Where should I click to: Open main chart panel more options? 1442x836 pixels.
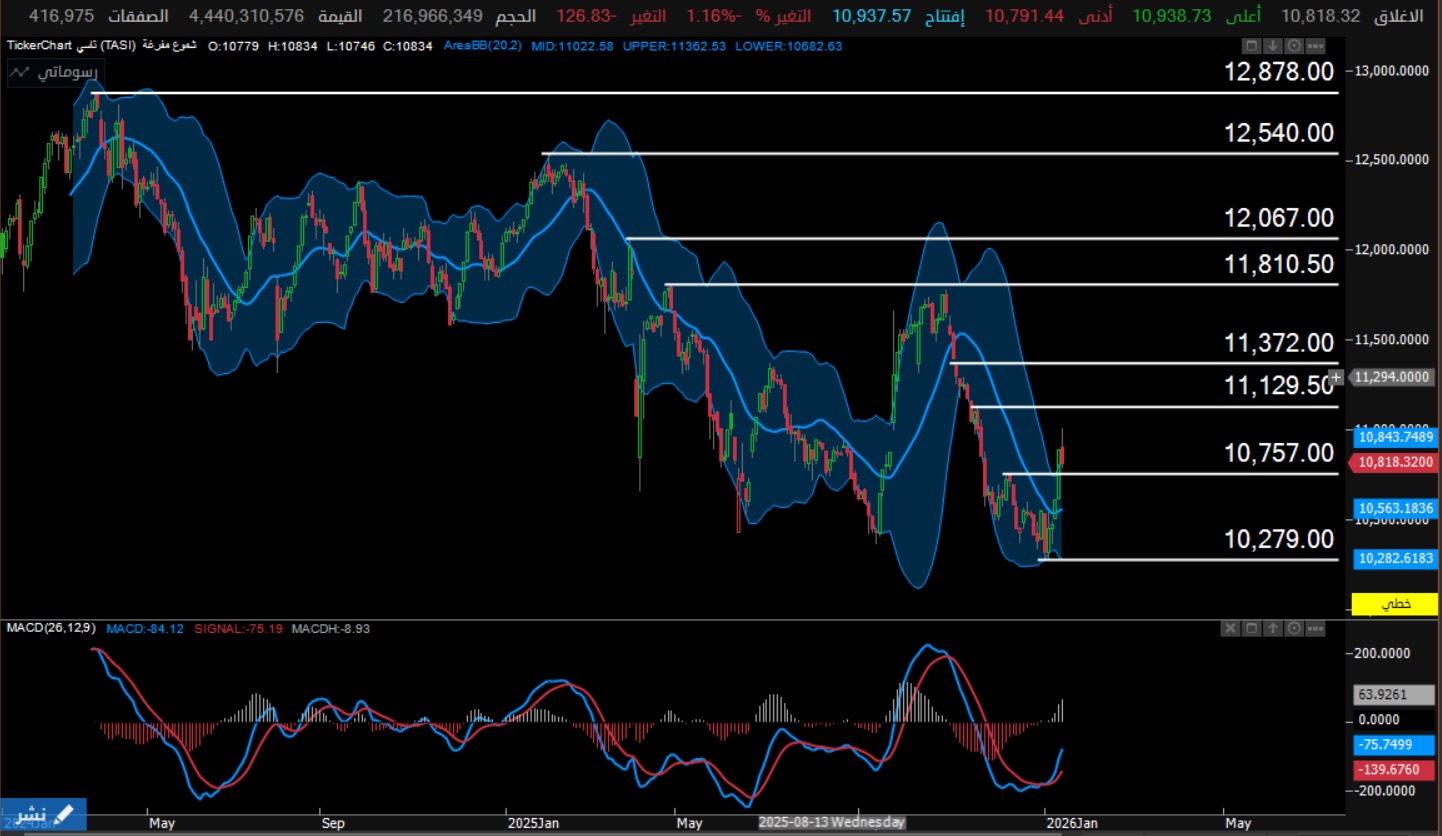(1317, 46)
